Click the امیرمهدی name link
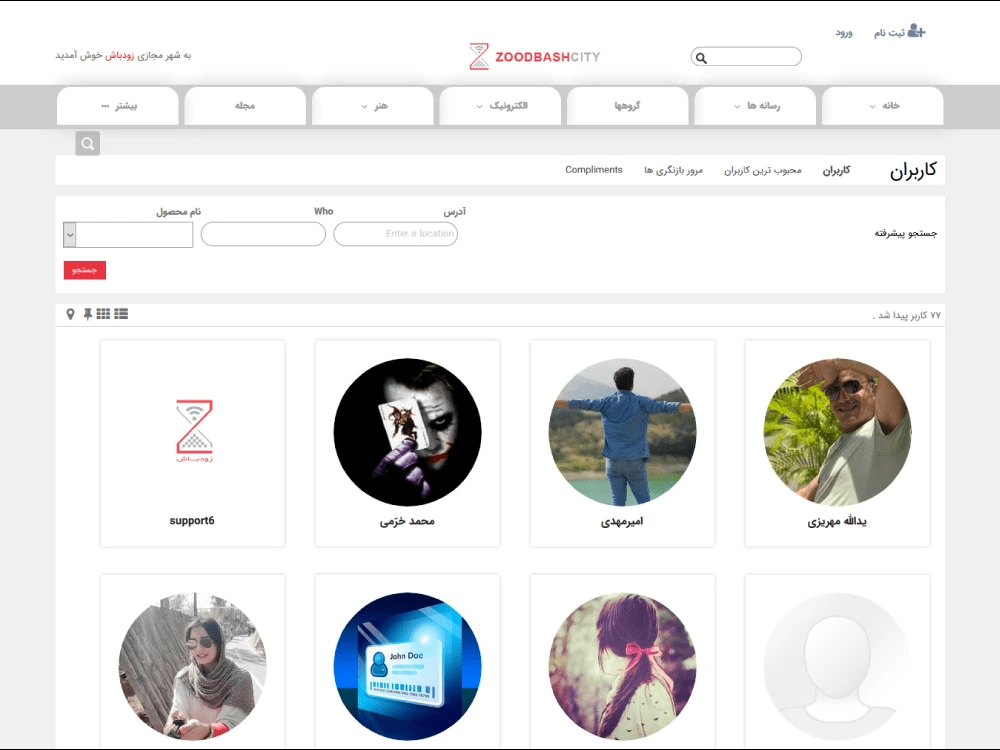1000x750 pixels. (622, 522)
